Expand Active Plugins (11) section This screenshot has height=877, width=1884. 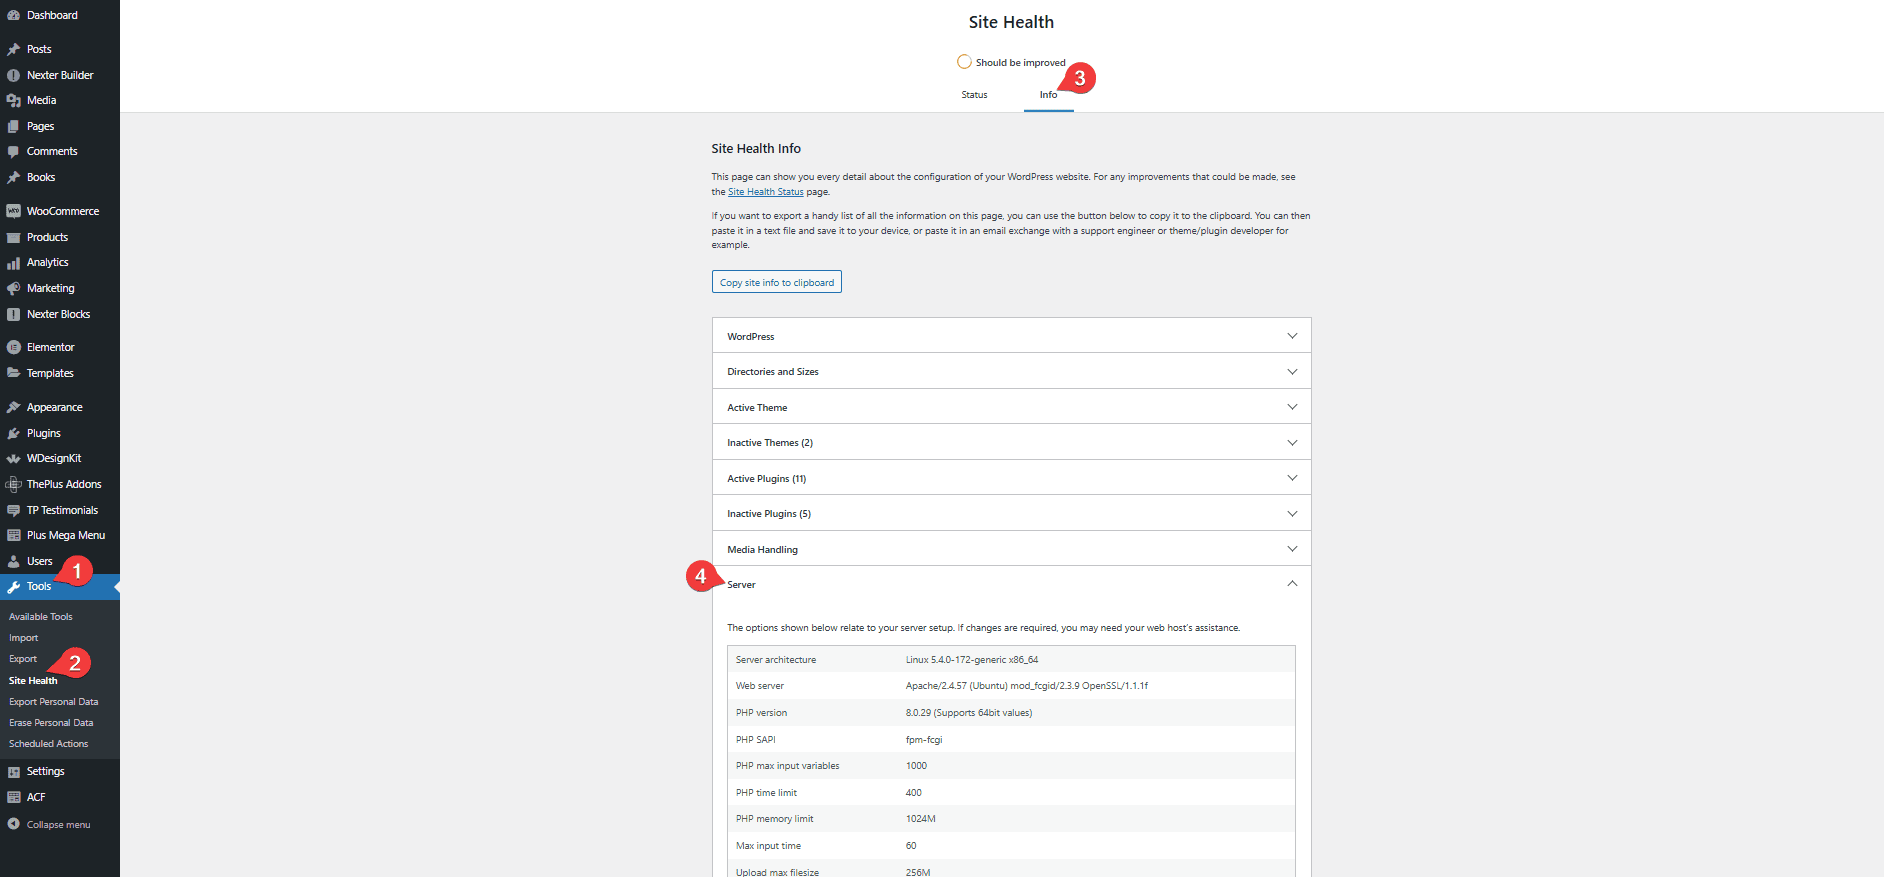tap(1011, 478)
